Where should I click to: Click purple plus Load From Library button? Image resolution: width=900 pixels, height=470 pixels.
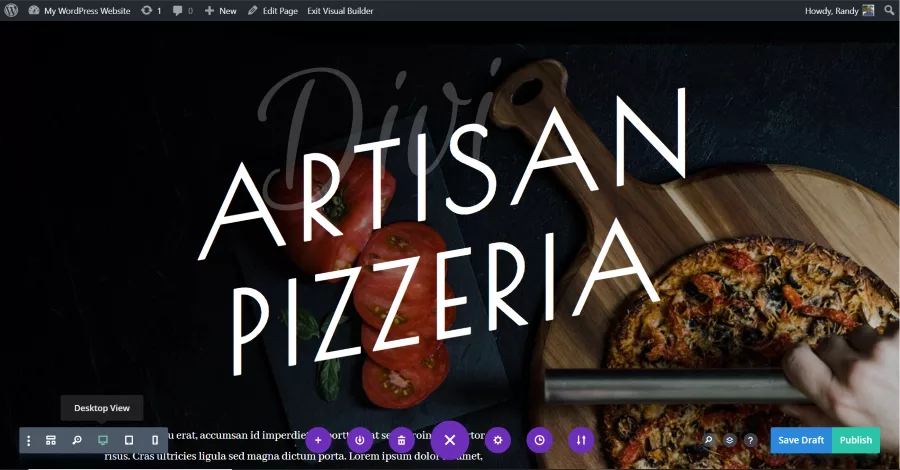tap(318, 440)
